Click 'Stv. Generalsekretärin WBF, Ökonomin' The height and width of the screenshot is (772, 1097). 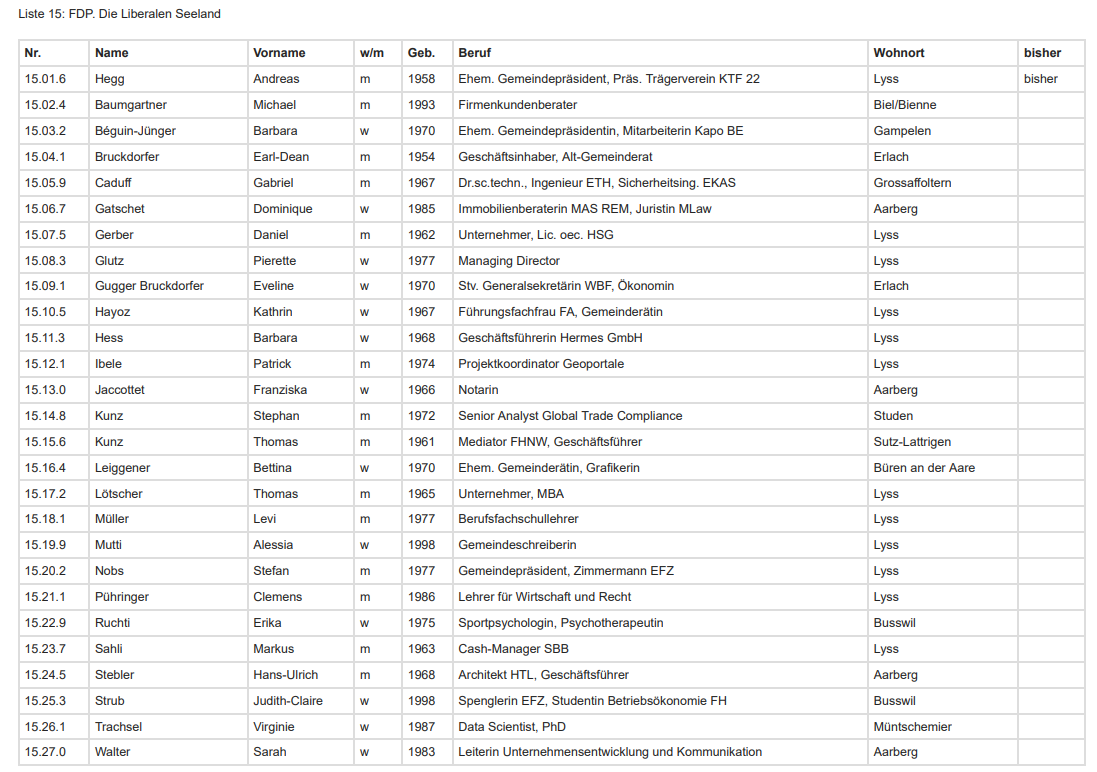point(566,286)
